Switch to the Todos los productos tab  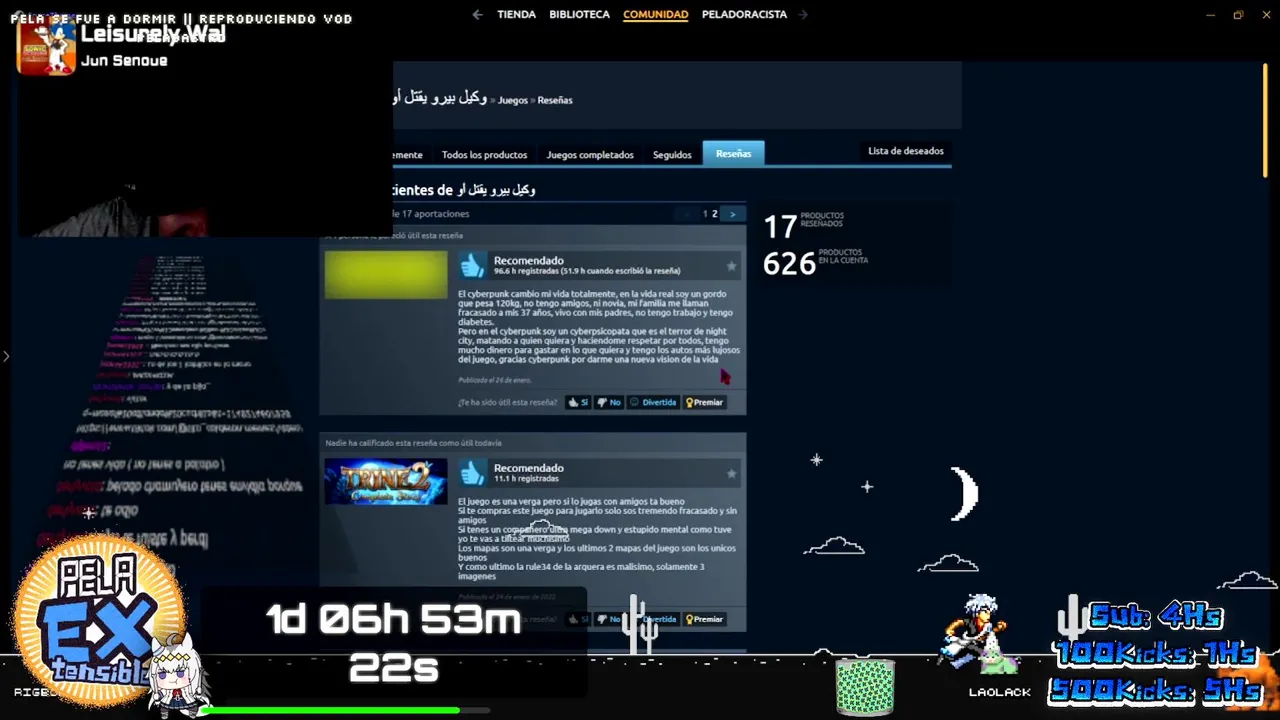(x=484, y=155)
